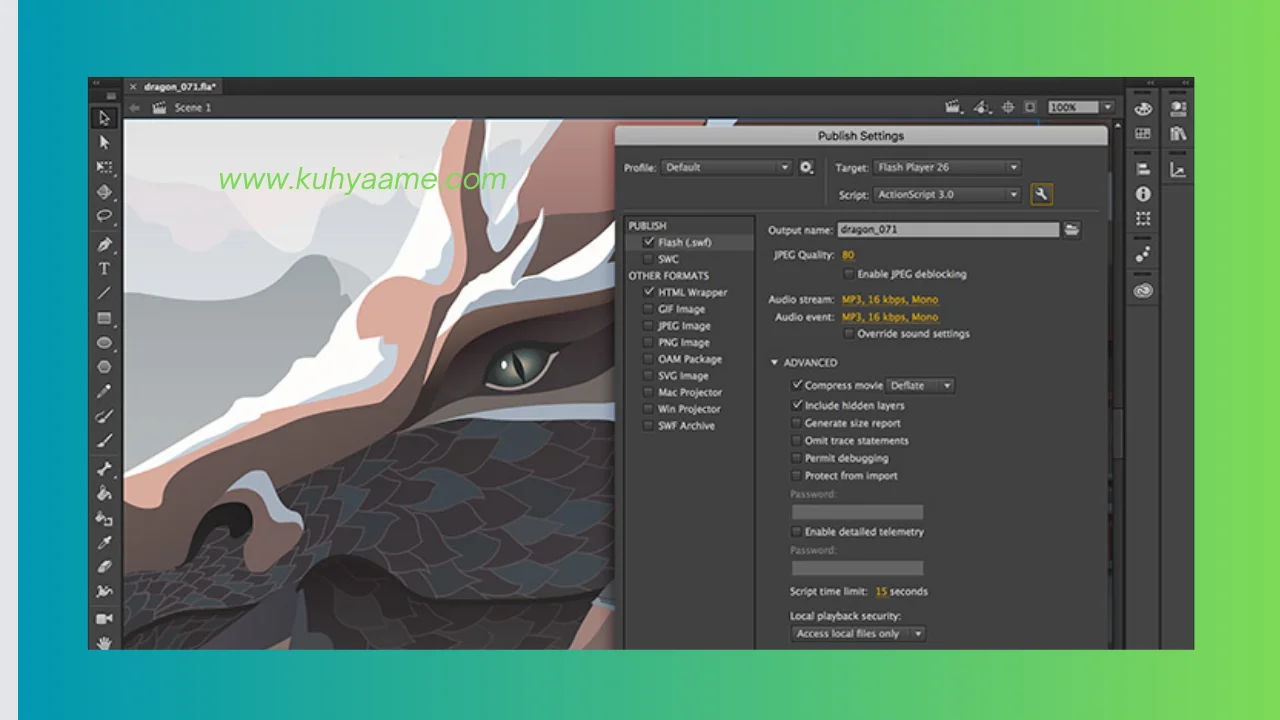The image size is (1280, 720).
Task: Select the Free Transform tool
Action: (x=104, y=167)
